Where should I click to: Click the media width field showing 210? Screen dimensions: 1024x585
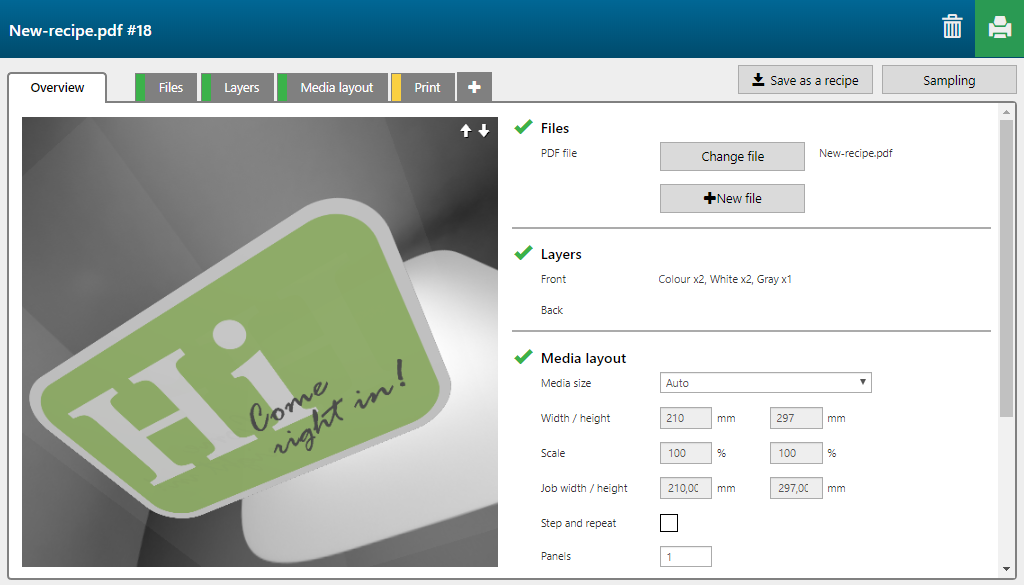tap(686, 418)
